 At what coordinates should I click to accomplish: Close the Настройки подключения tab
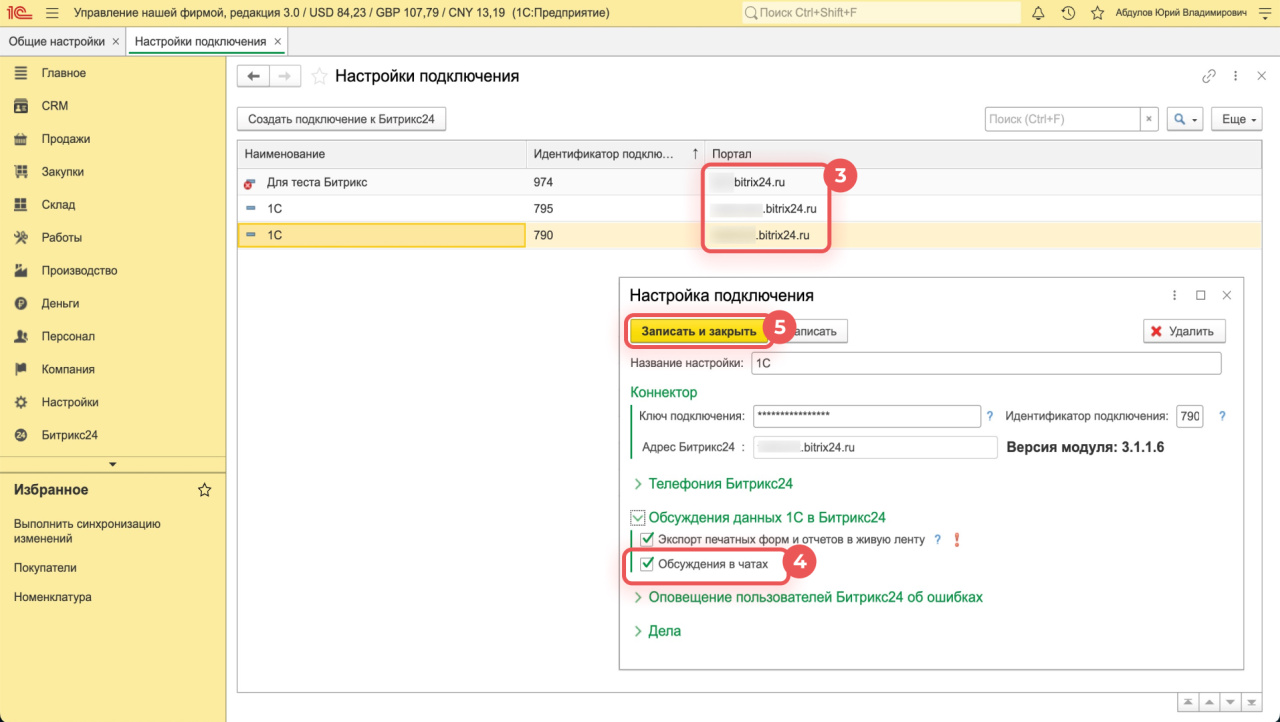coord(277,42)
